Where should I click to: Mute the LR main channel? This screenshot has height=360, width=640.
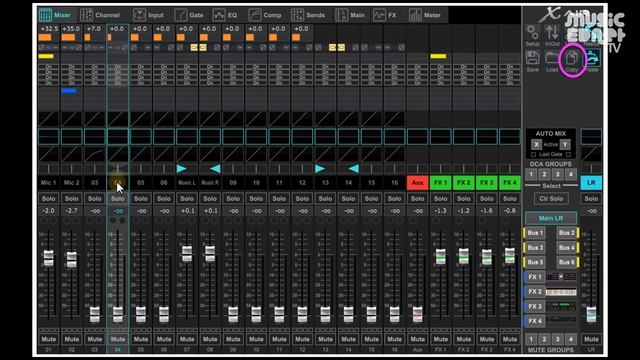coord(591,339)
